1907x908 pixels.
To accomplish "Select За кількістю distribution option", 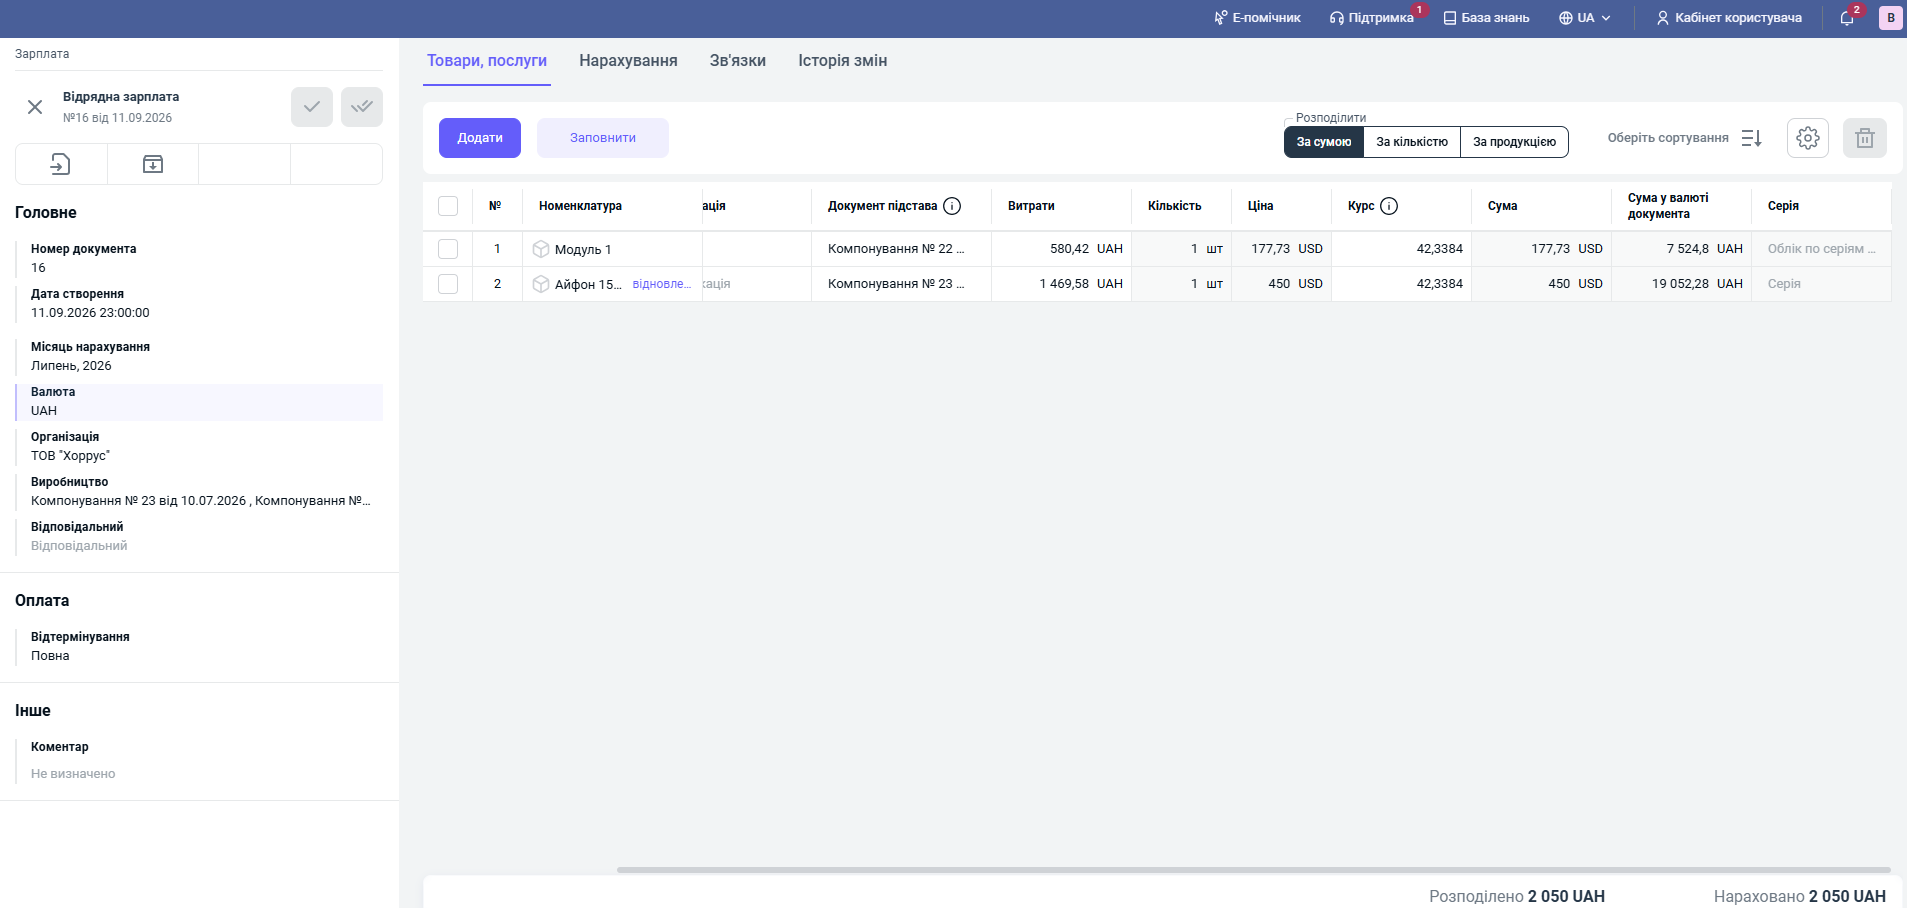I will 1412,142.
